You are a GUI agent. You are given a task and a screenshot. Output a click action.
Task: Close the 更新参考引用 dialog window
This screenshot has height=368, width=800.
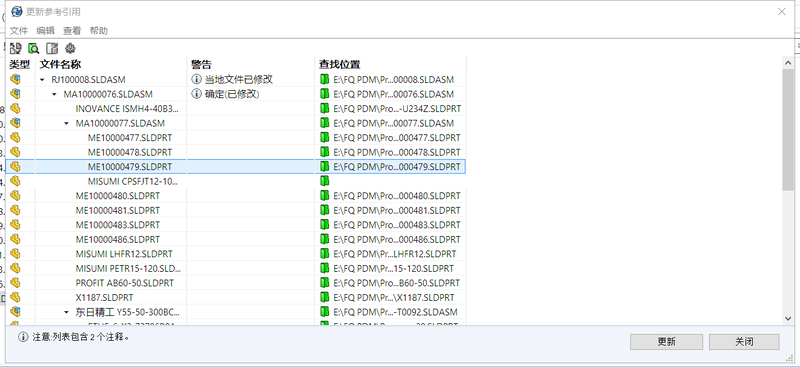781,11
